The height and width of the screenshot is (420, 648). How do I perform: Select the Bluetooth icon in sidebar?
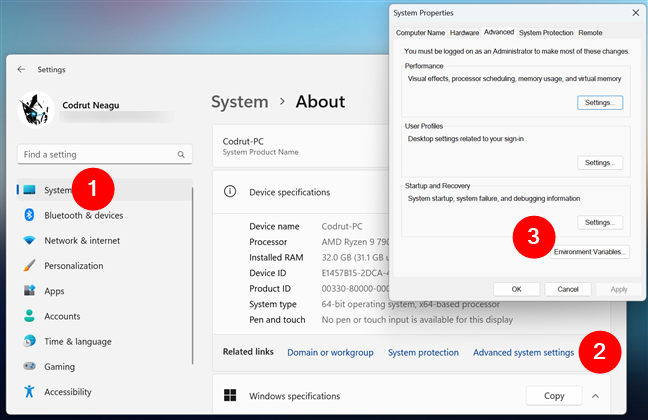click(29, 215)
